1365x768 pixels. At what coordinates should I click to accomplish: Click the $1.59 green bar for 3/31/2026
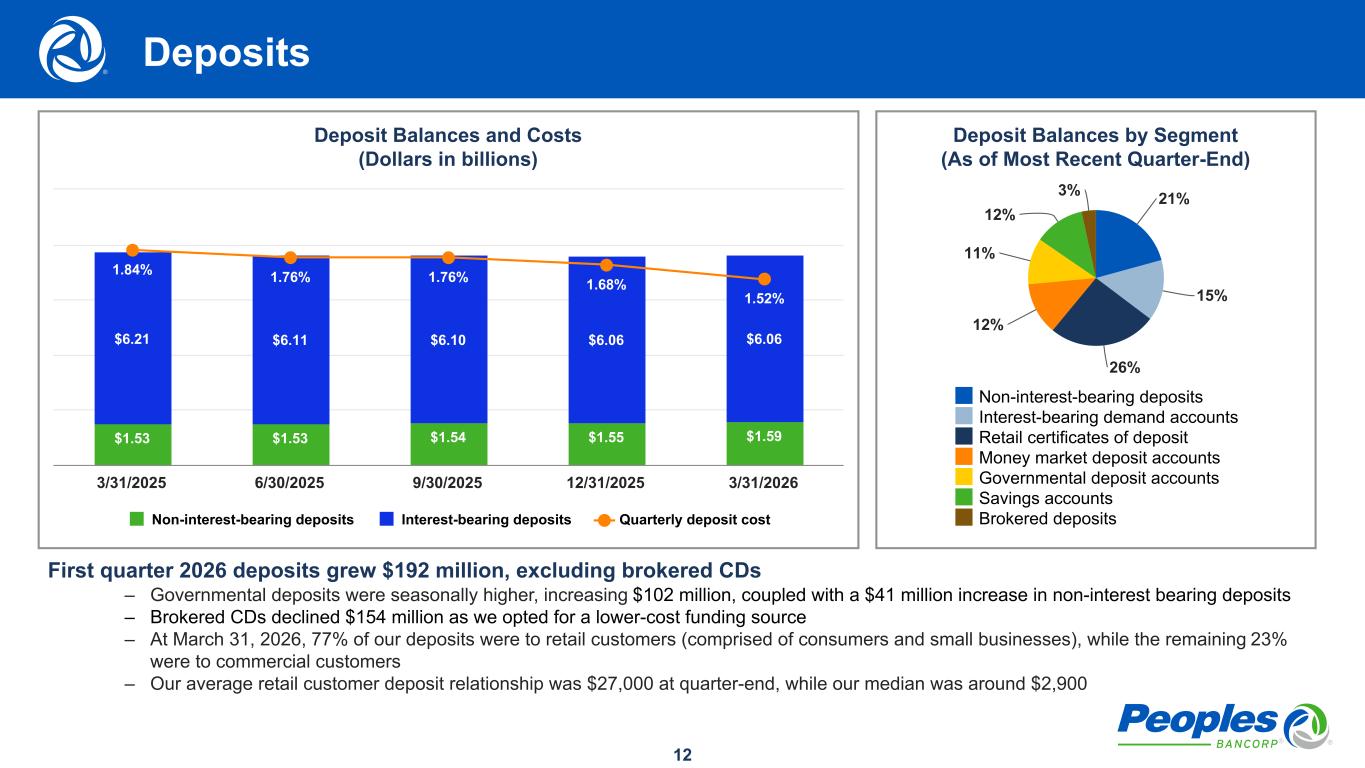tap(764, 442)
